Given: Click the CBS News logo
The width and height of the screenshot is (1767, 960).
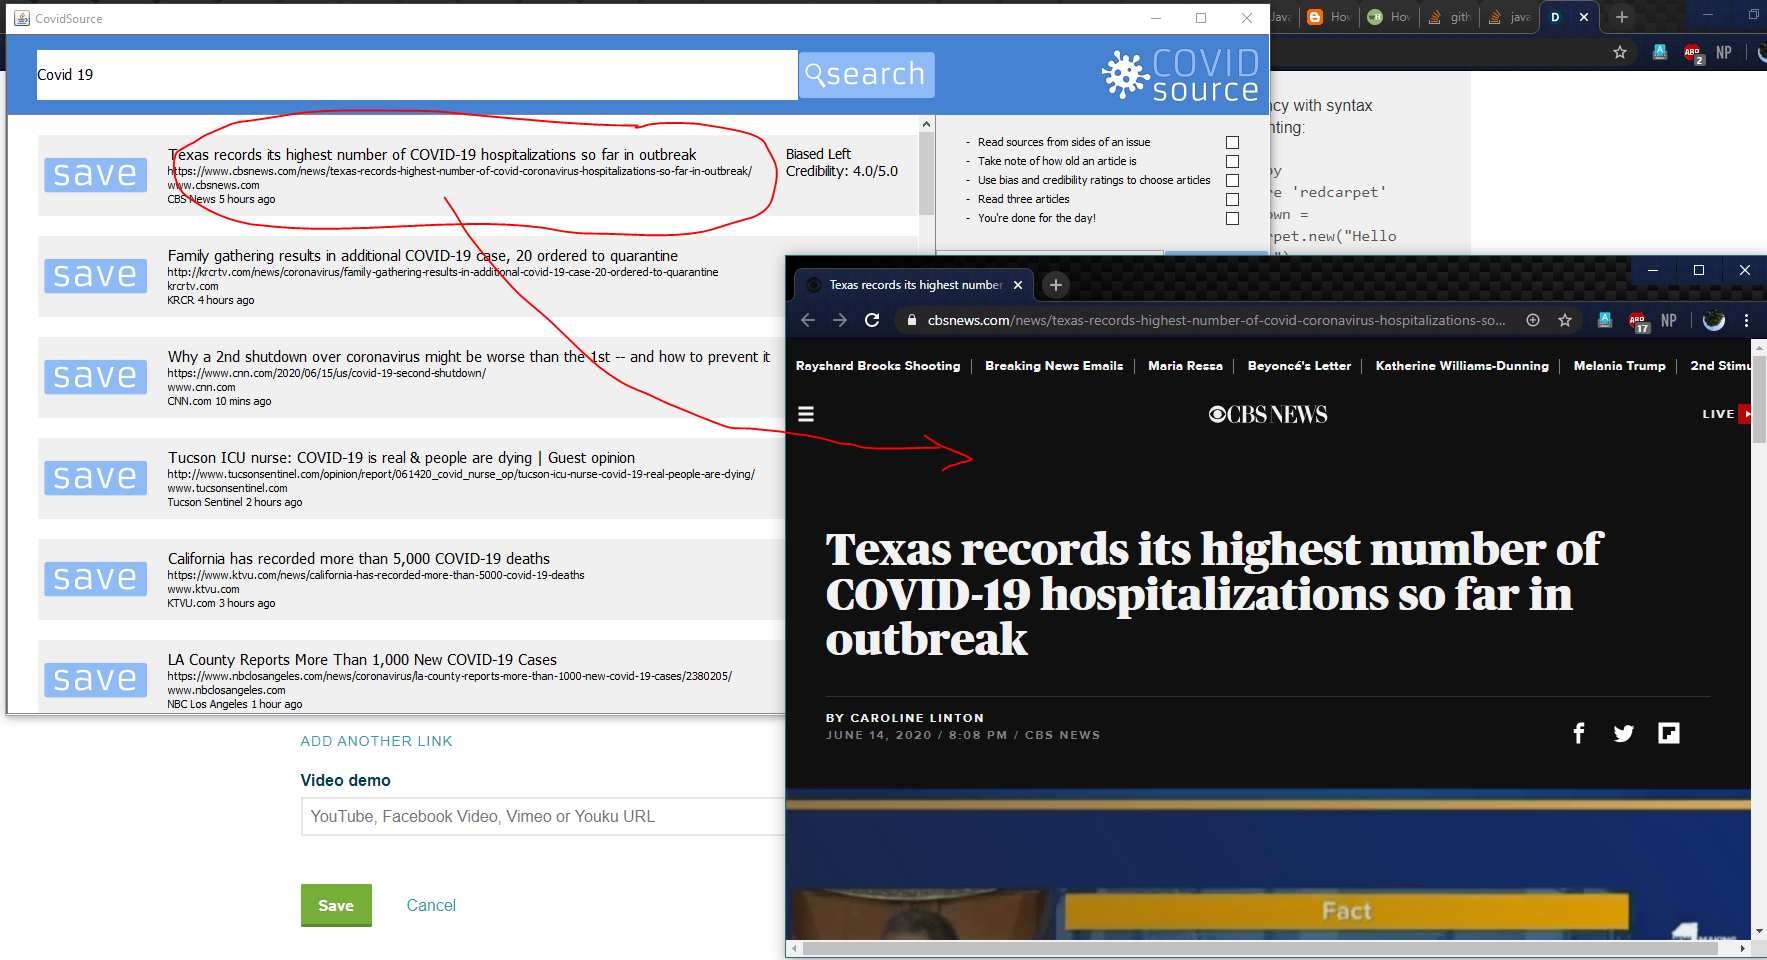Looking at the screenshot, I should [x=1268, y=414].
